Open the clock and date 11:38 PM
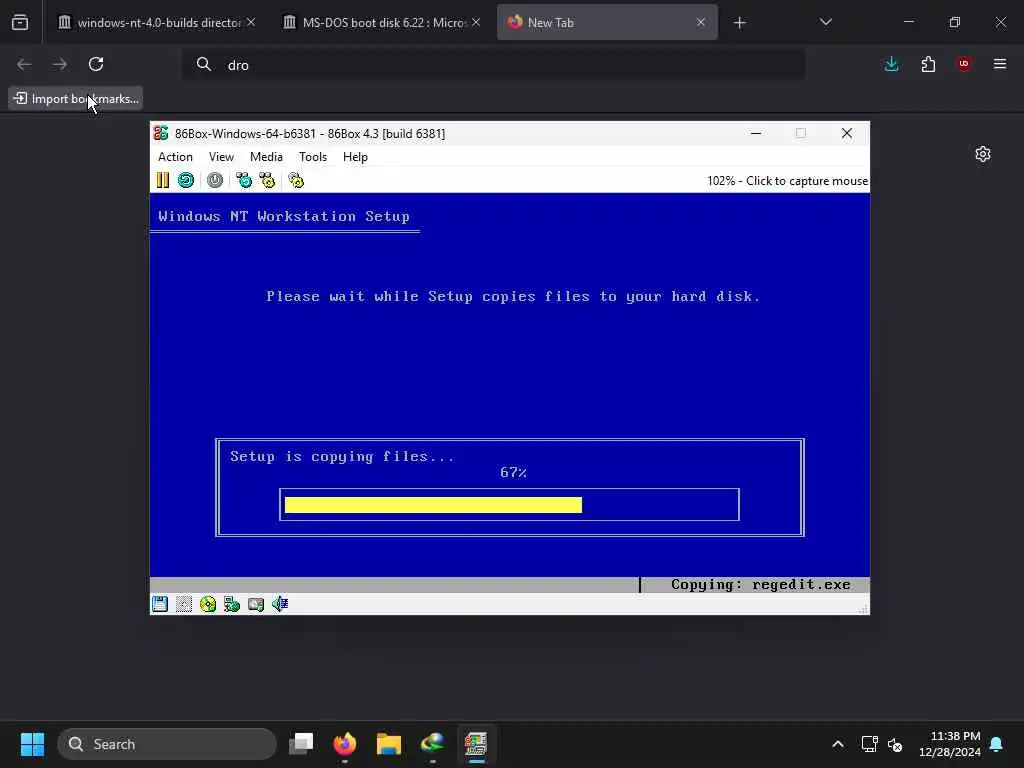 pos(950,744)
